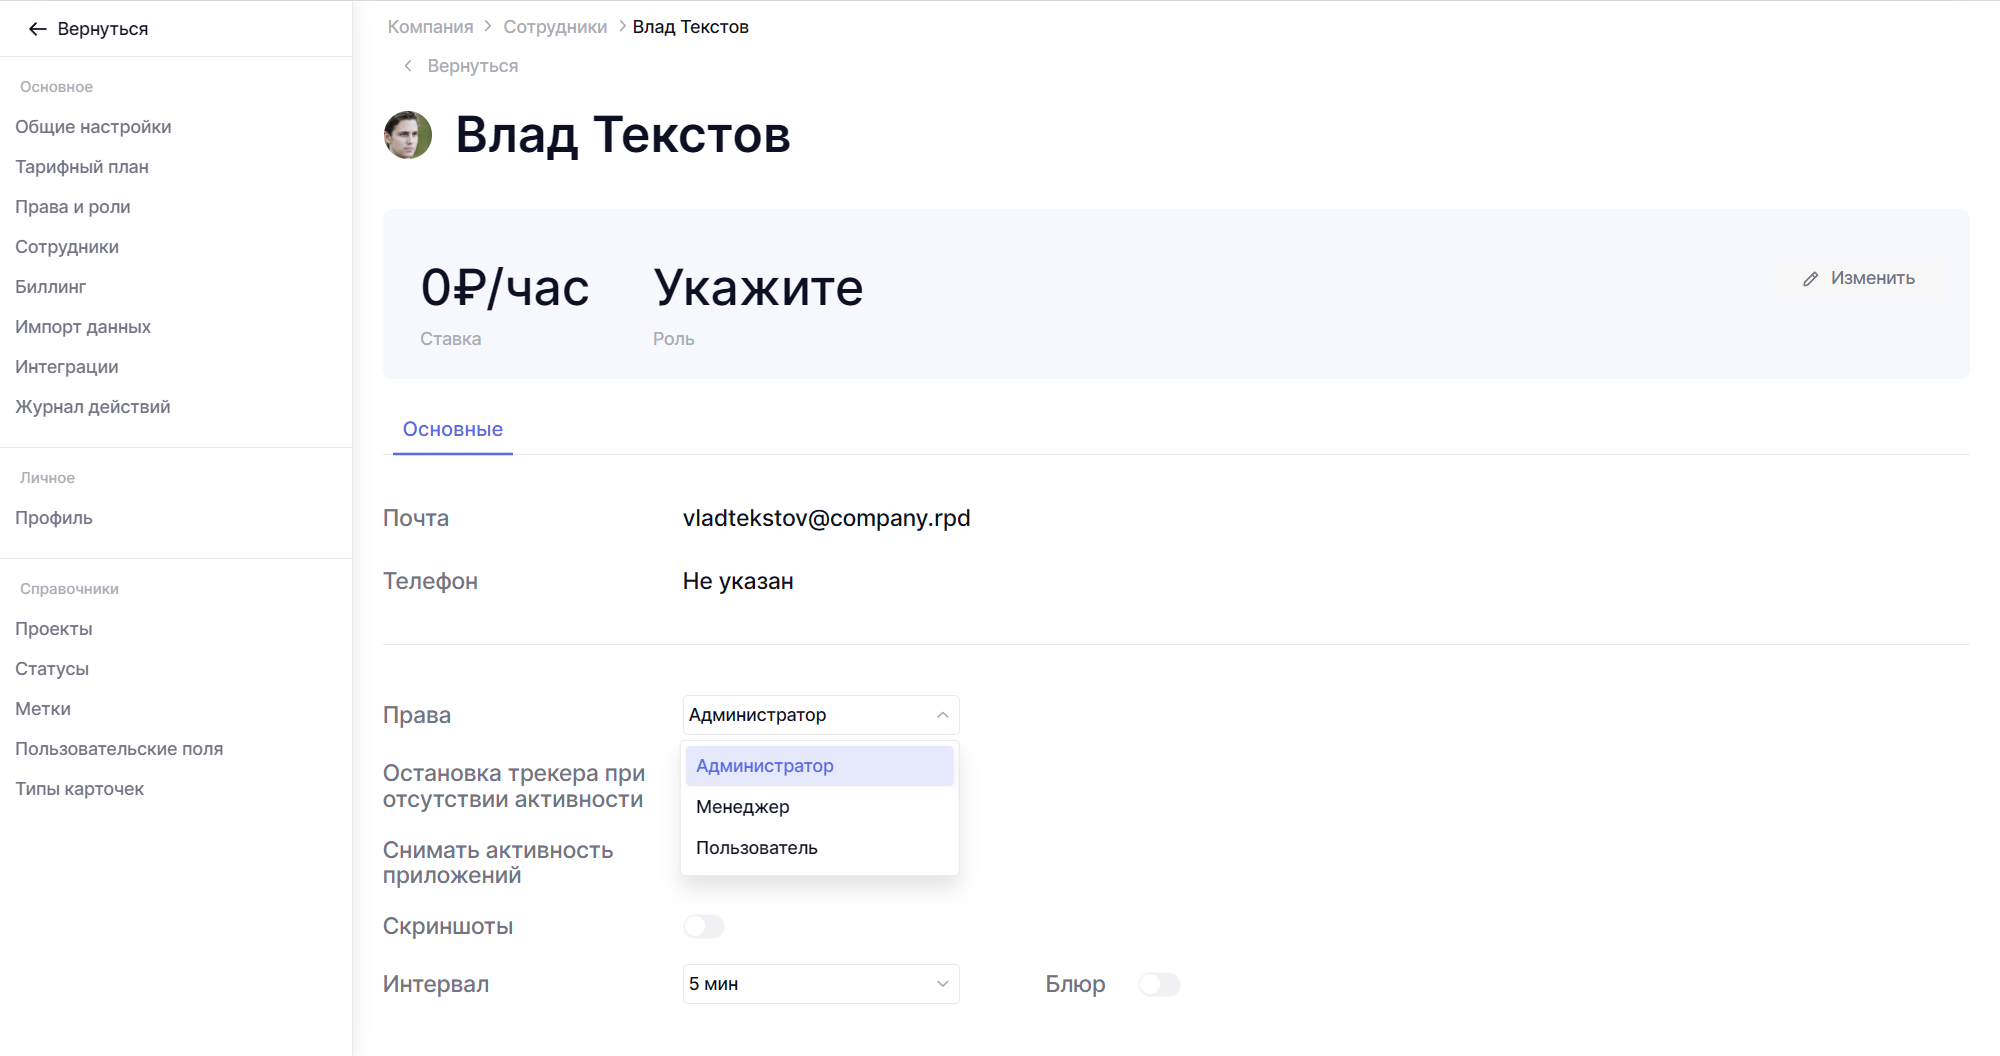This screenshot has height=1056, width=2000.
Task: Go to Тарифный план settings
Action: point(82,167)
